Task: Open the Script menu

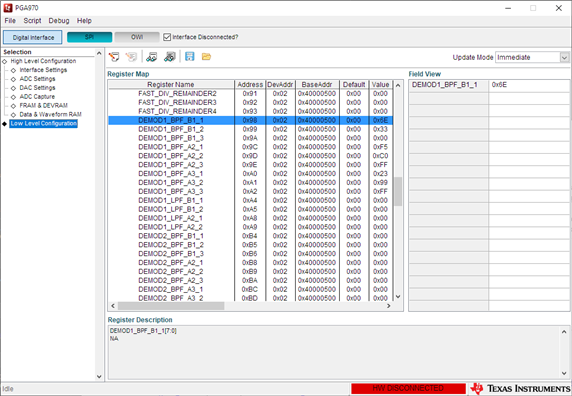Action: pos(32,21)
